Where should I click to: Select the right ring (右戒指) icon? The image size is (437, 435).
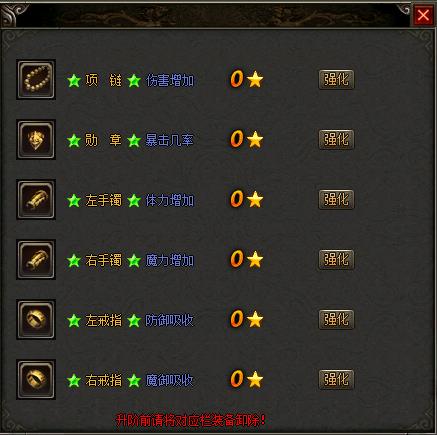36,380
